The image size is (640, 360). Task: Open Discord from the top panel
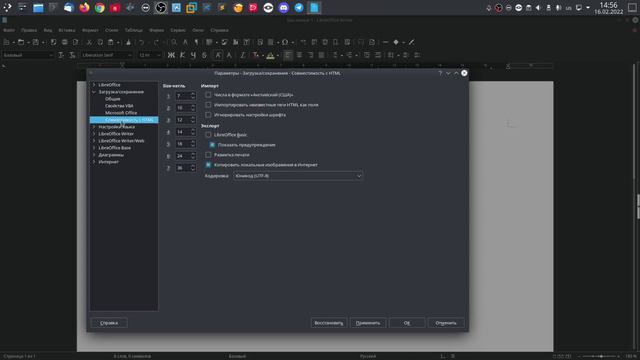tap(284, 8)
